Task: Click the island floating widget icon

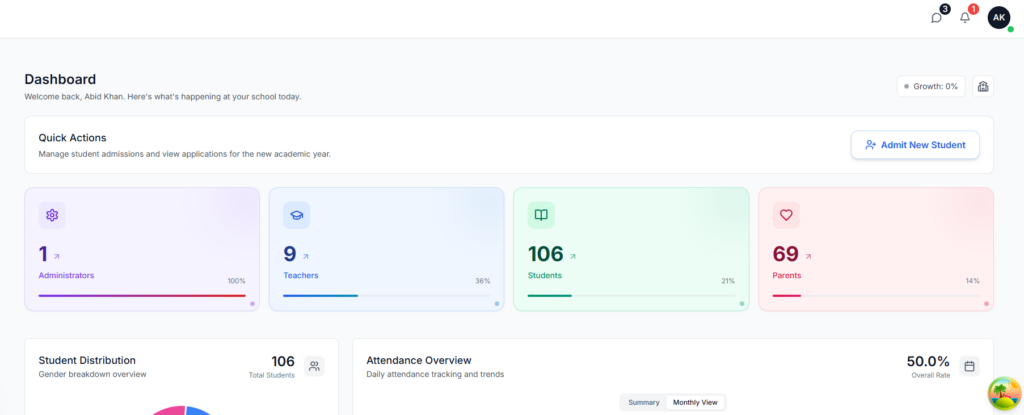Action: 1004,393
